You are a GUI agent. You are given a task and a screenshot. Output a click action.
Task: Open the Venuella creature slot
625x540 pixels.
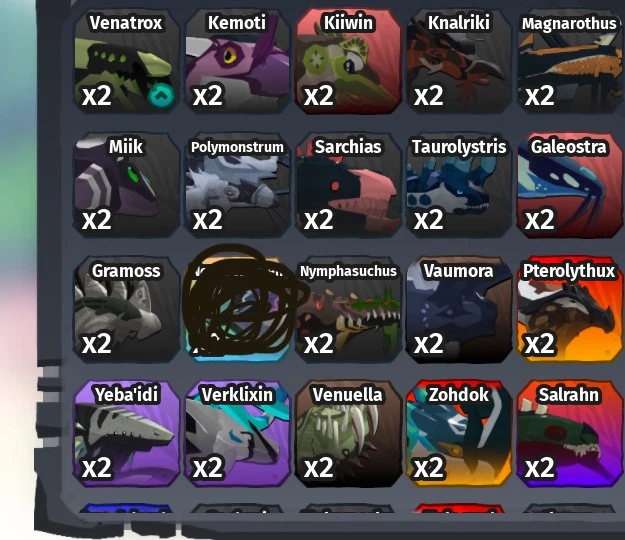348,434
